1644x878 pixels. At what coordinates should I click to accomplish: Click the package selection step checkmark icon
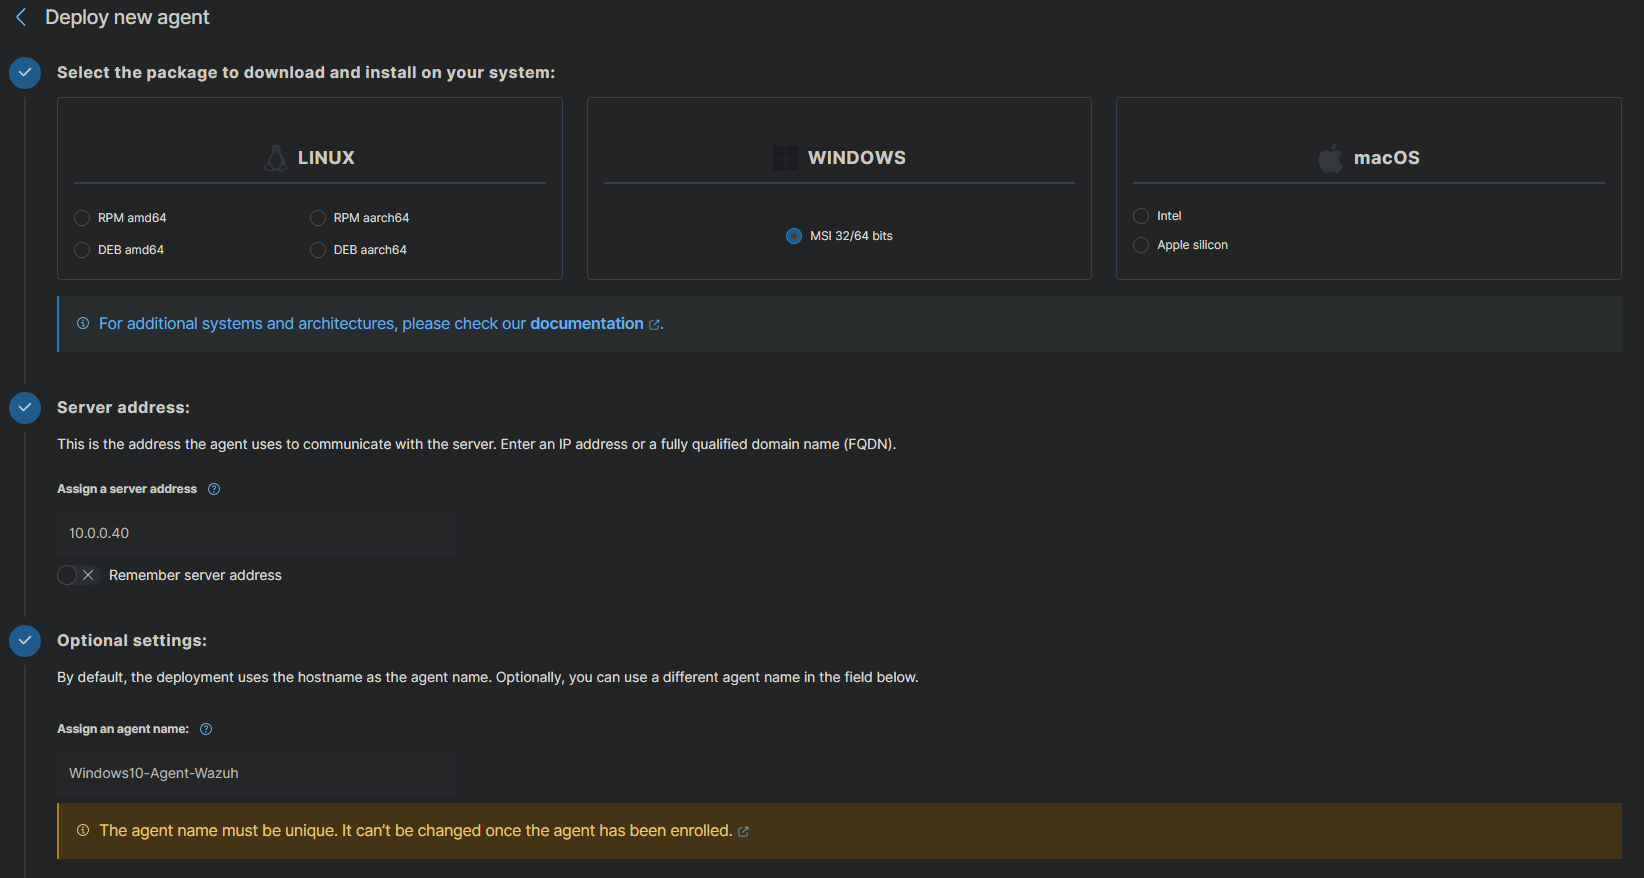coord(25,73)
